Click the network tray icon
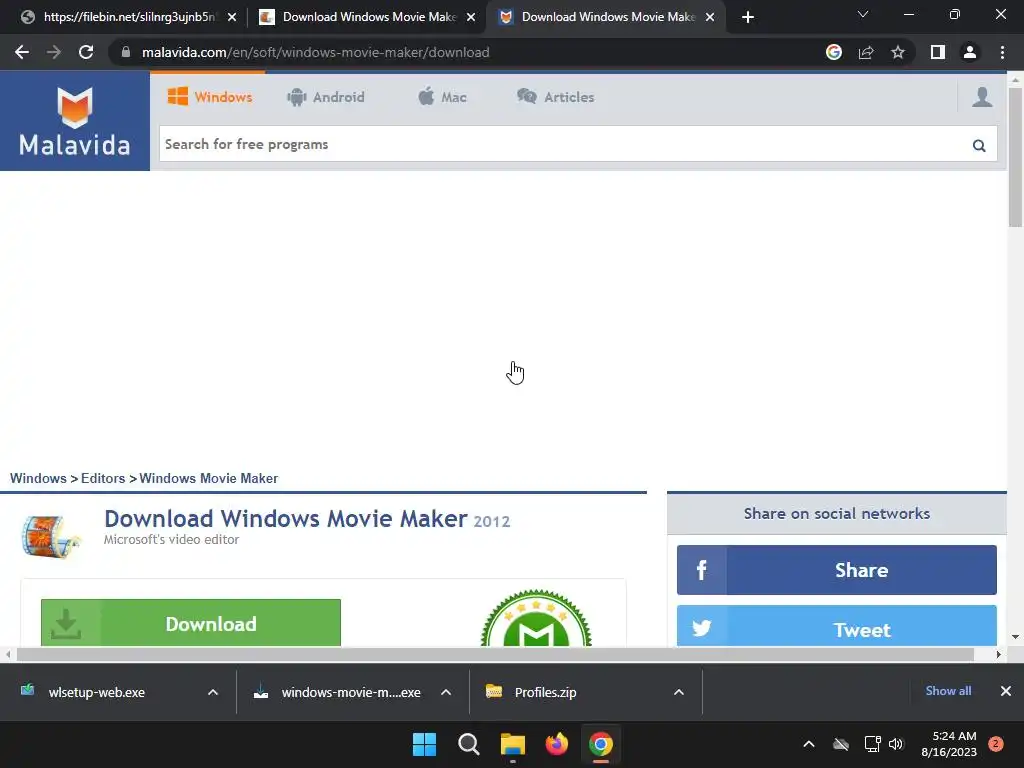This screenshot has width=1024, height=768. 872,744
